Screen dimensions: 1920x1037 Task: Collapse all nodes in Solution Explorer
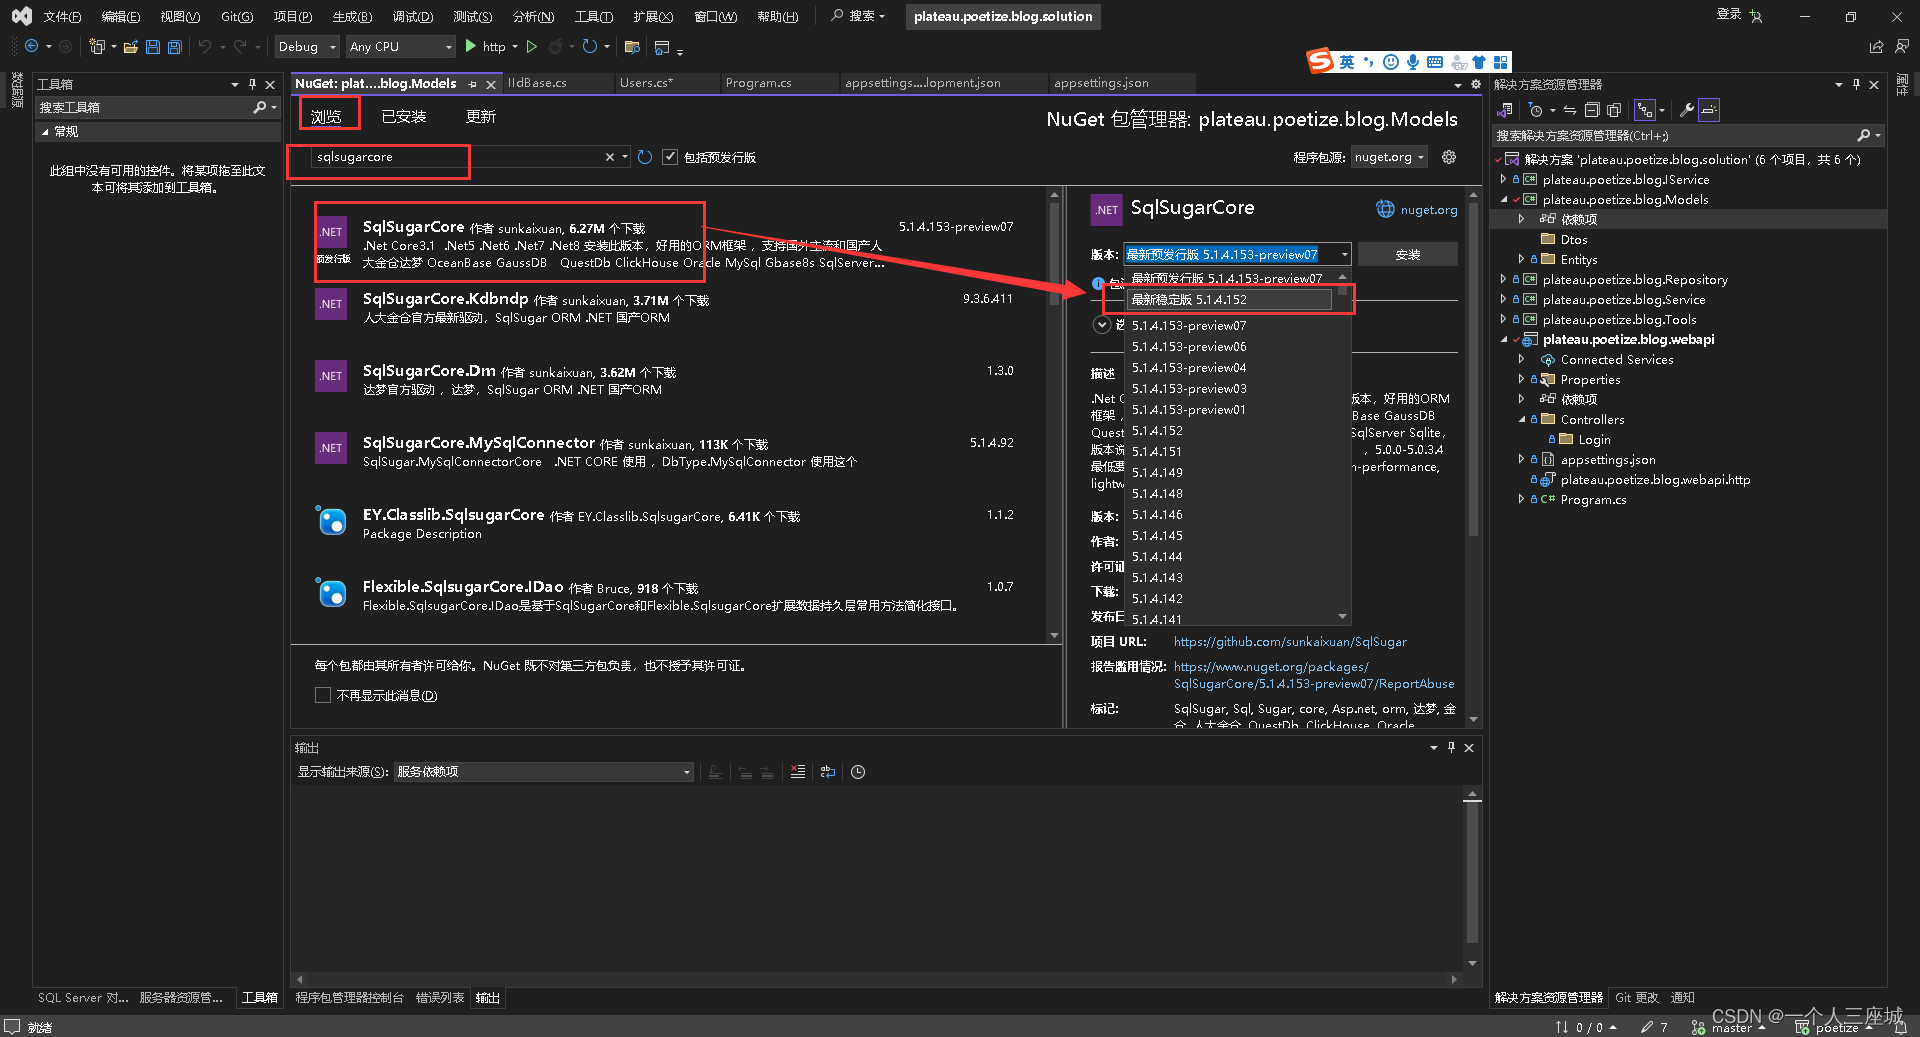pos(1592,110)
